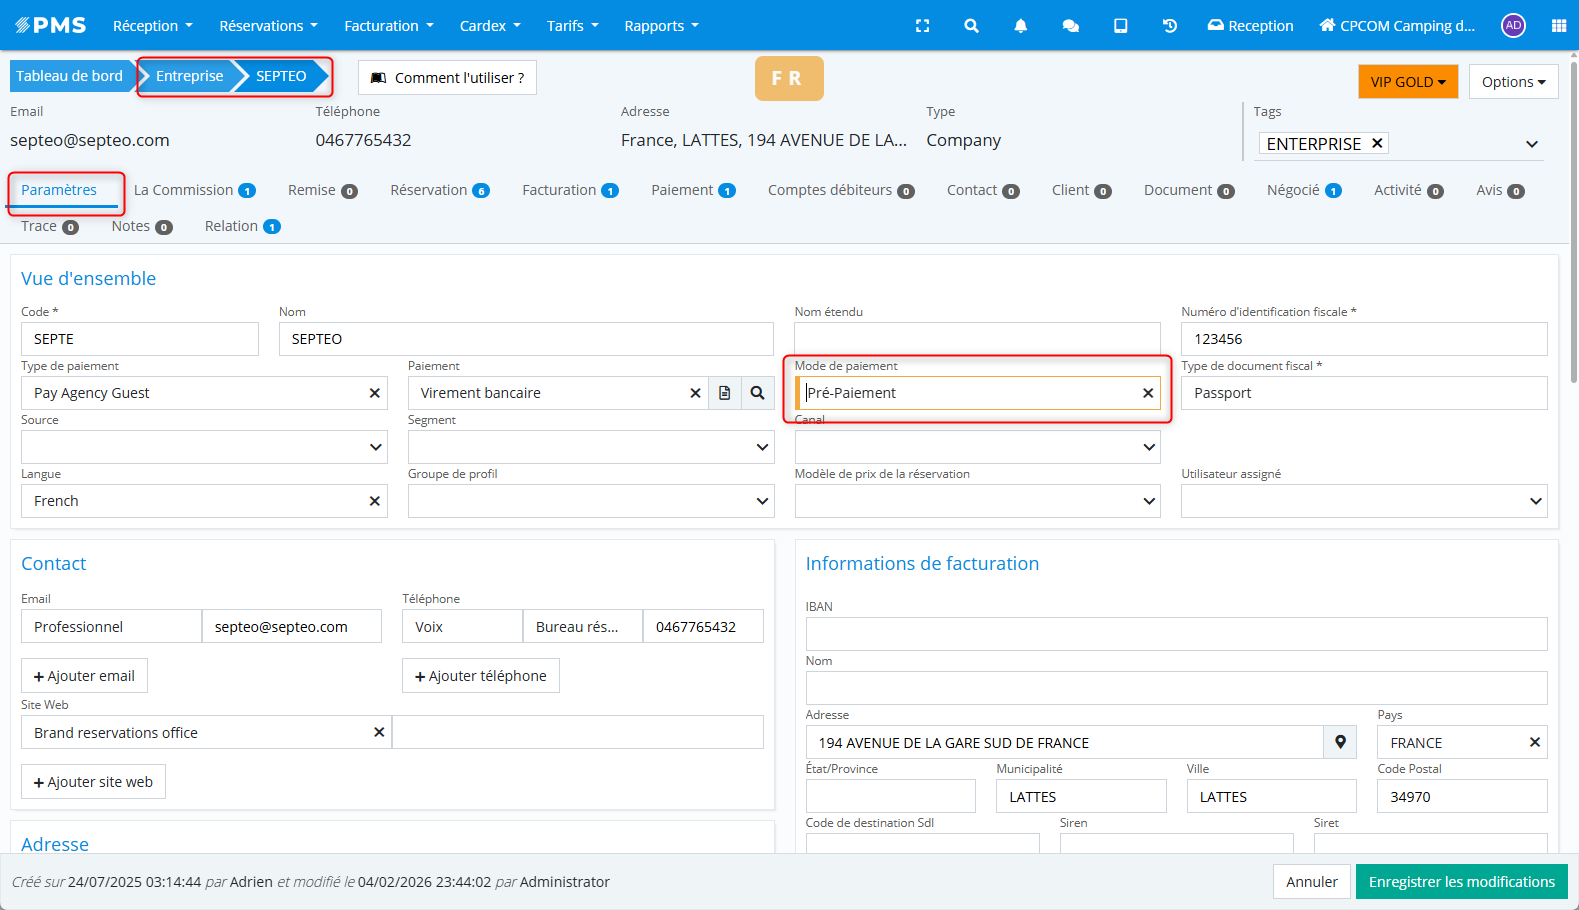Click the fullscreen icon in top bar
This screenshot has height=910, width=1579.
tap(922, 26)
